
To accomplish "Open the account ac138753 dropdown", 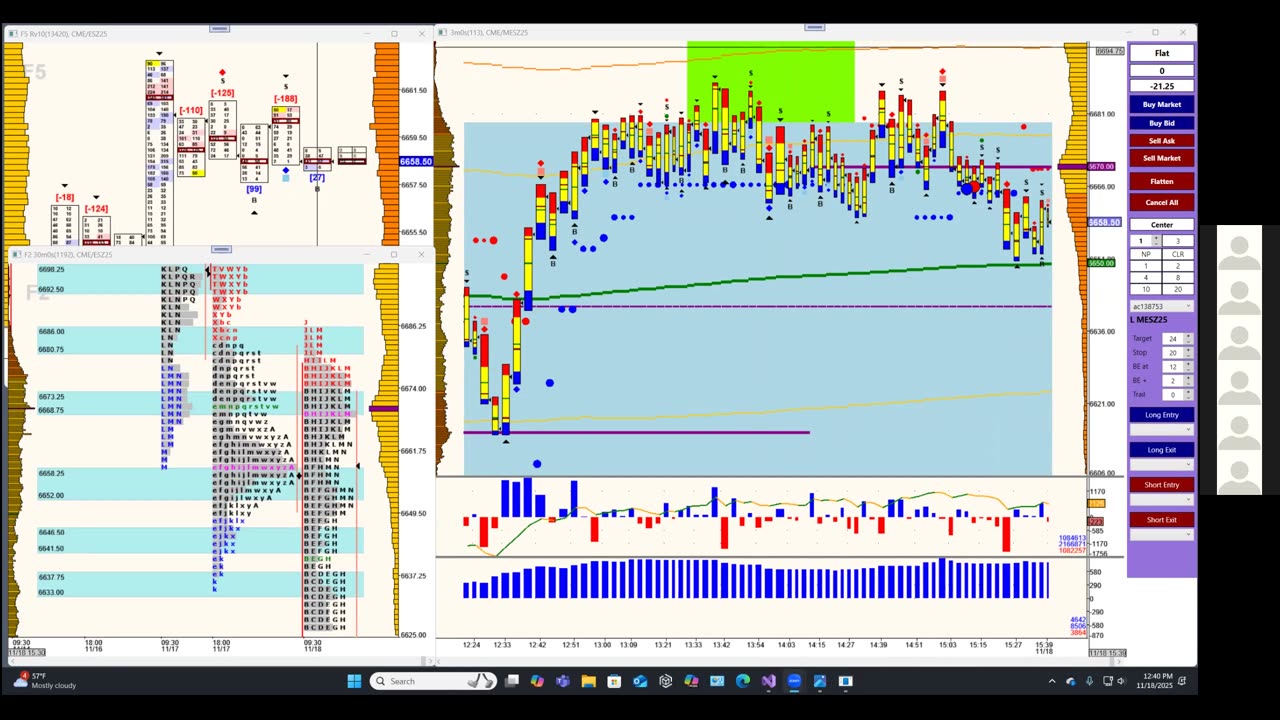I will click(x=1161, y=306).
